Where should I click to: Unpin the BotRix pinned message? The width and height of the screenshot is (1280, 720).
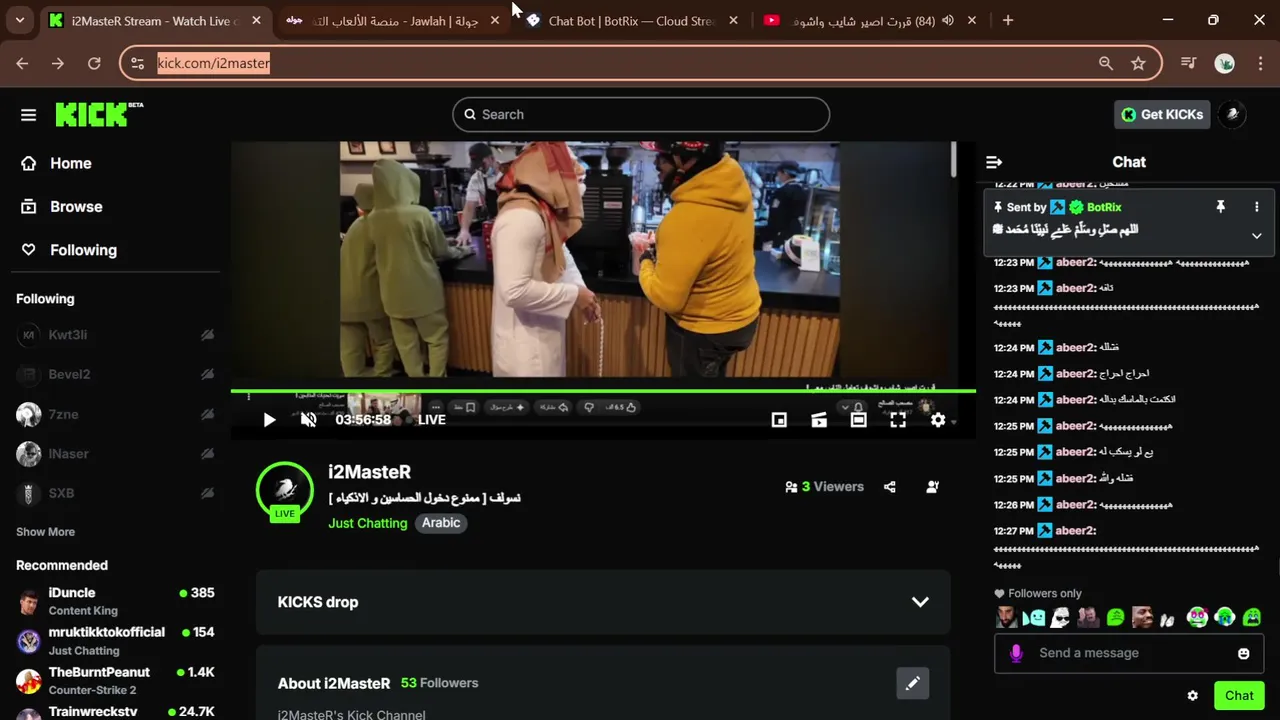(1220, 207)
